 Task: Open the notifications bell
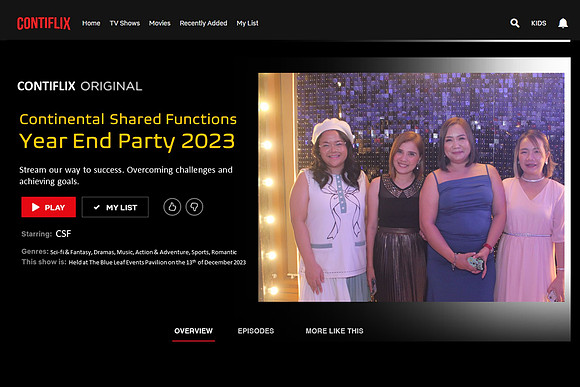click(563, 23)
